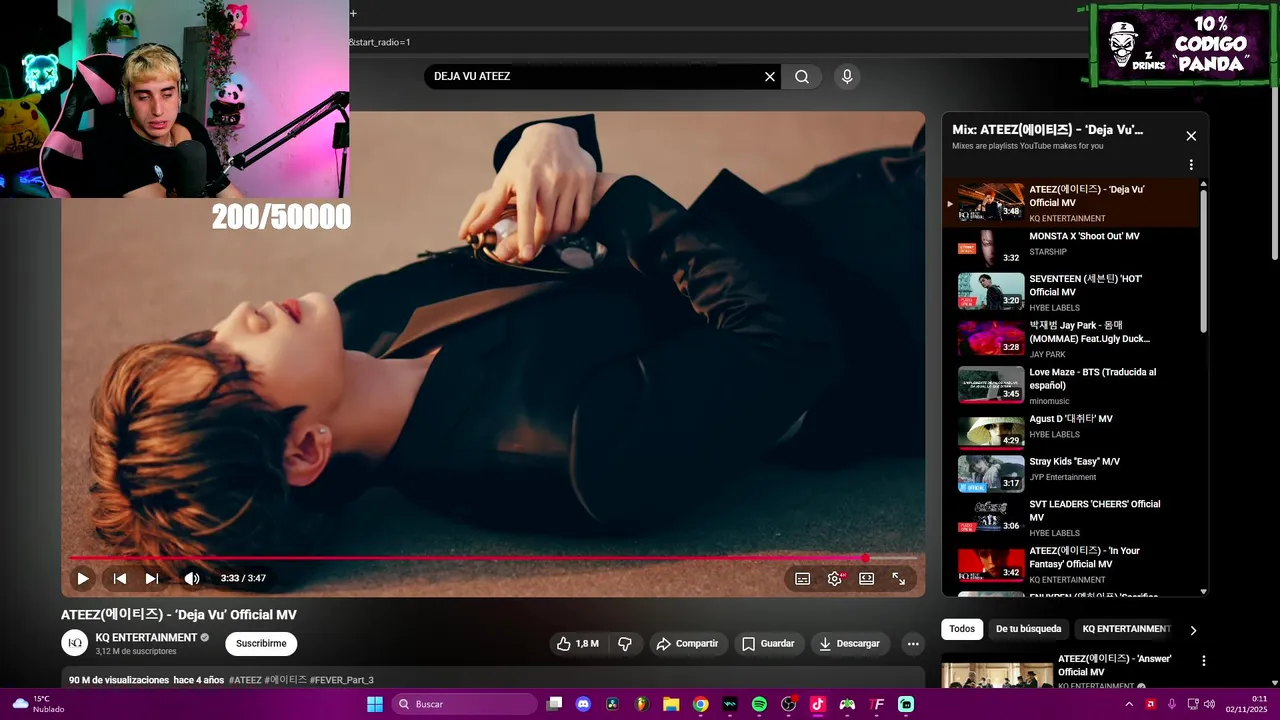Toggle subtitles in the video player
Screen dimensions: 1280x720
802,578
